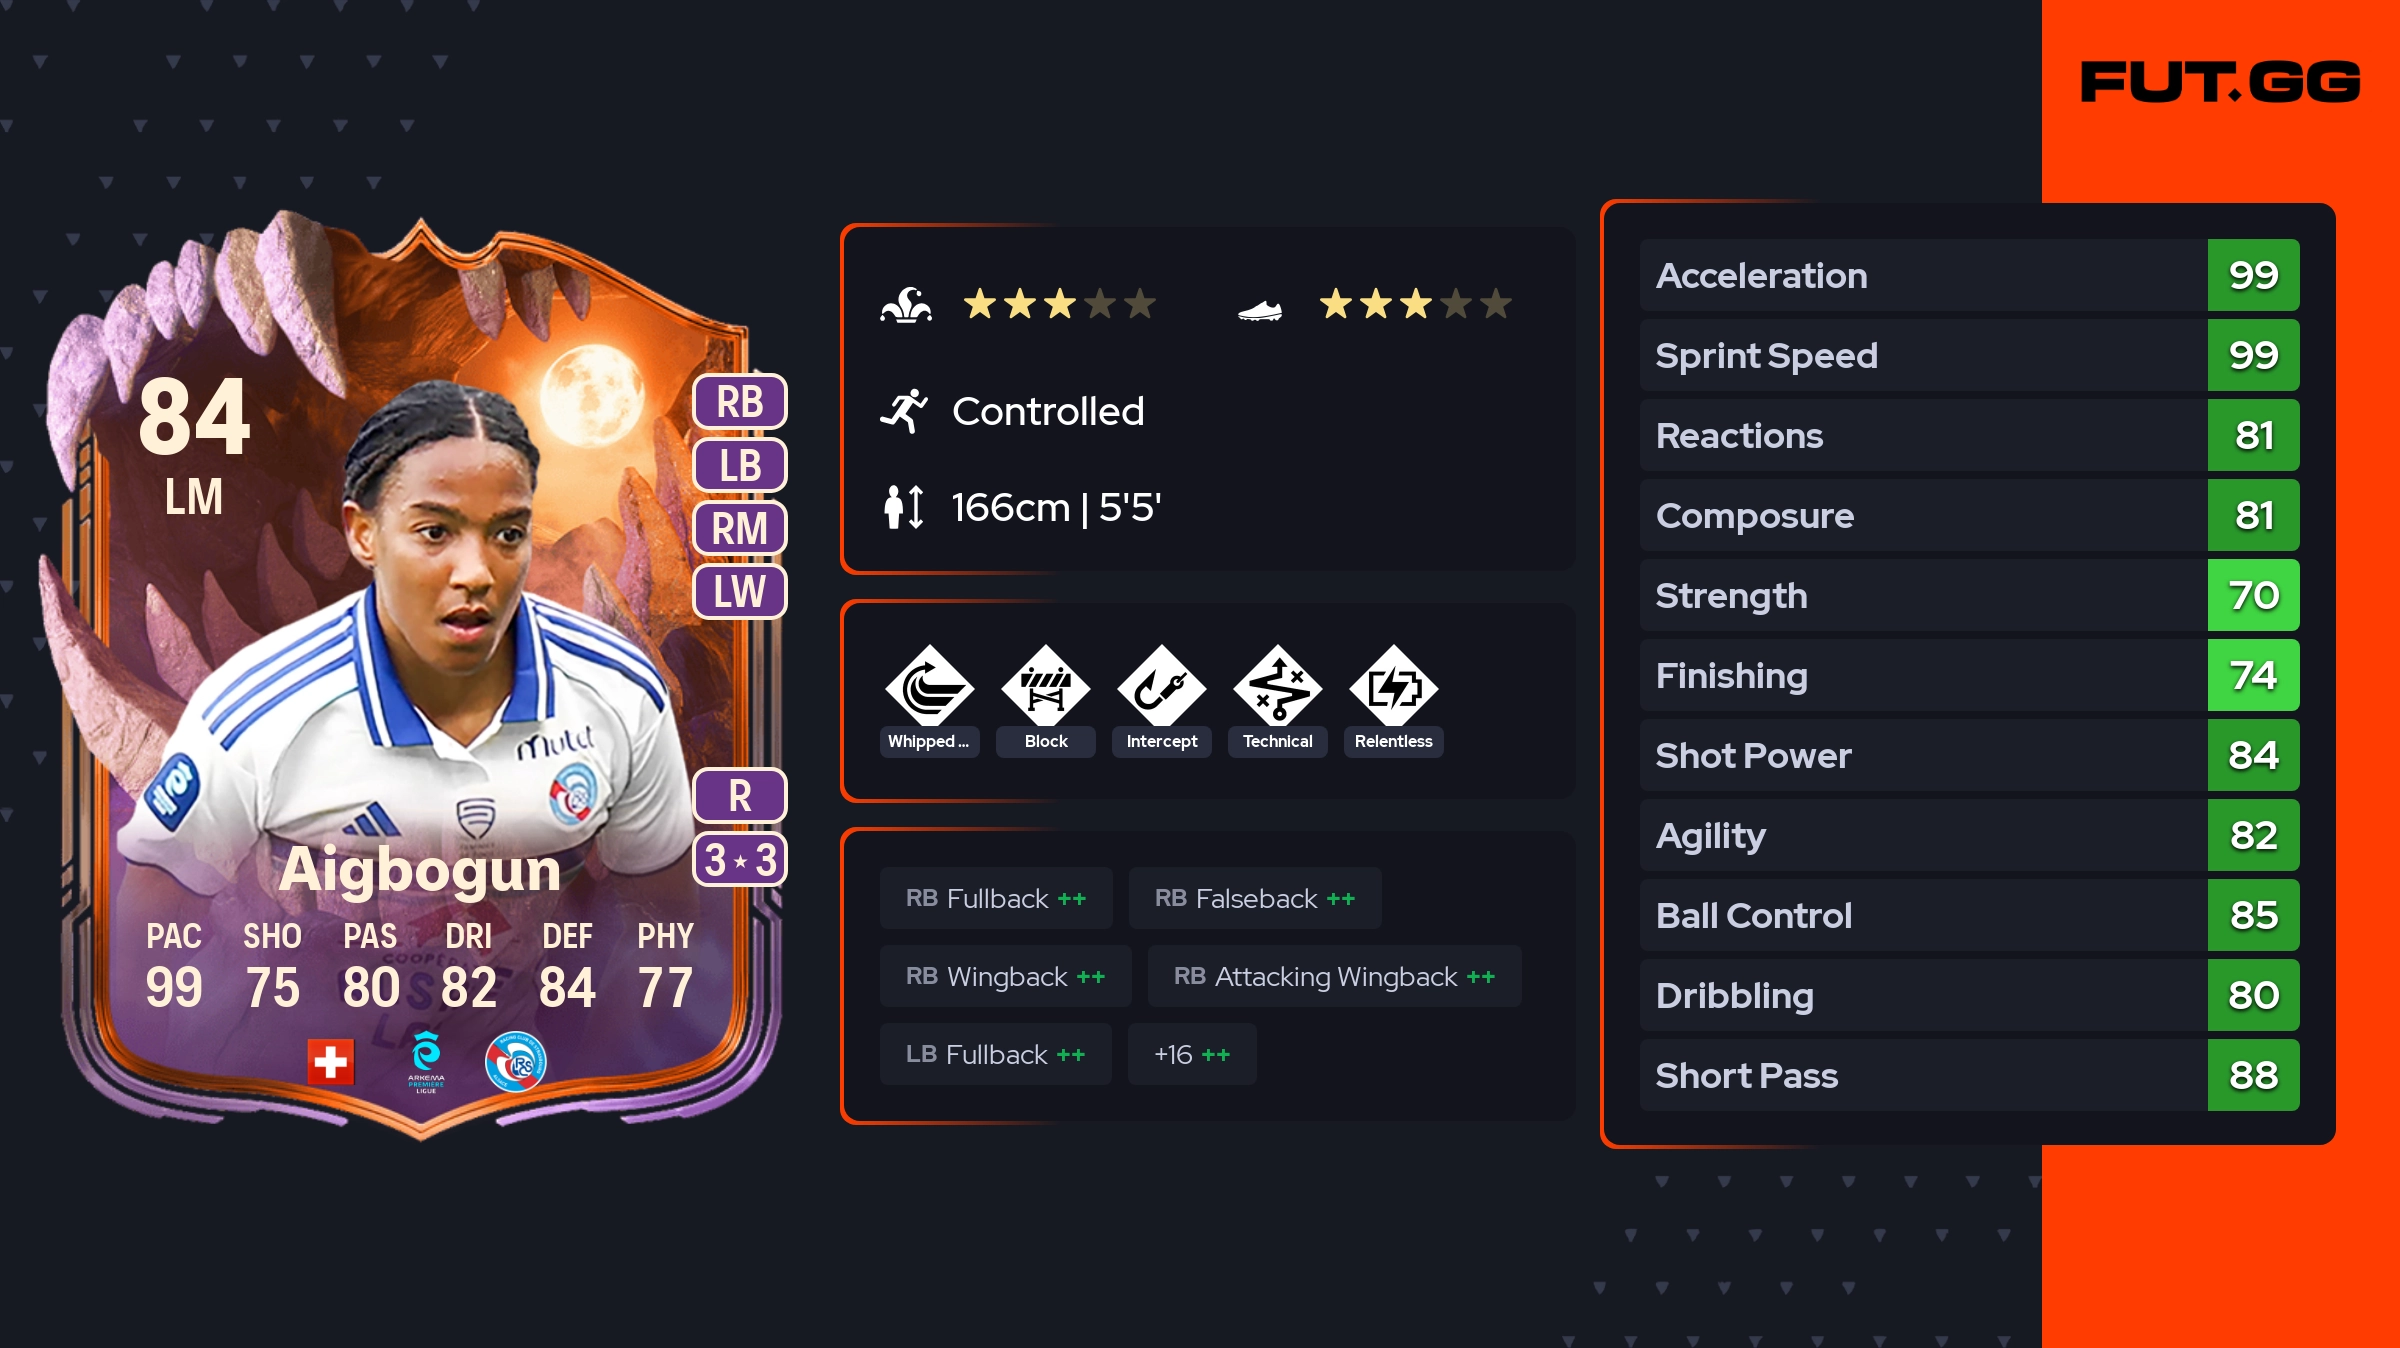Open the FUT.GG logo link
Viewport: 2400px width, 1348px height.
coord(2220,82)
